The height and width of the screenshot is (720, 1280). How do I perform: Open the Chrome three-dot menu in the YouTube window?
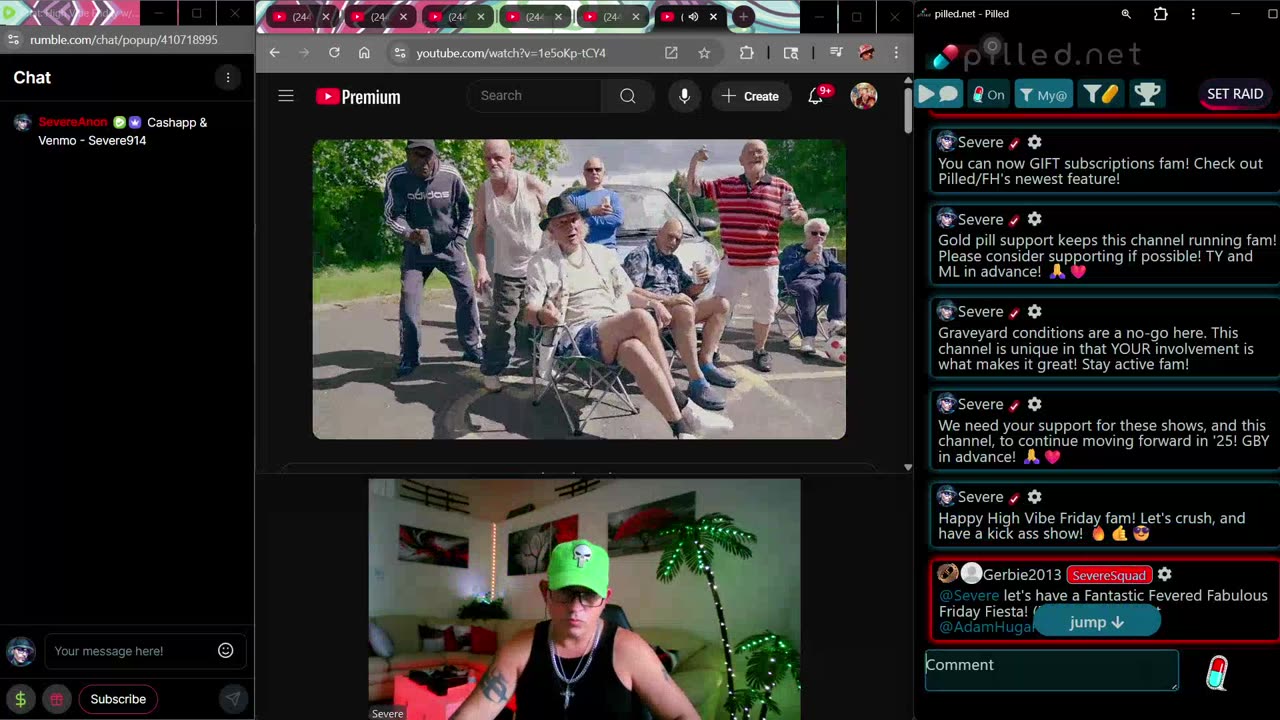896,53
